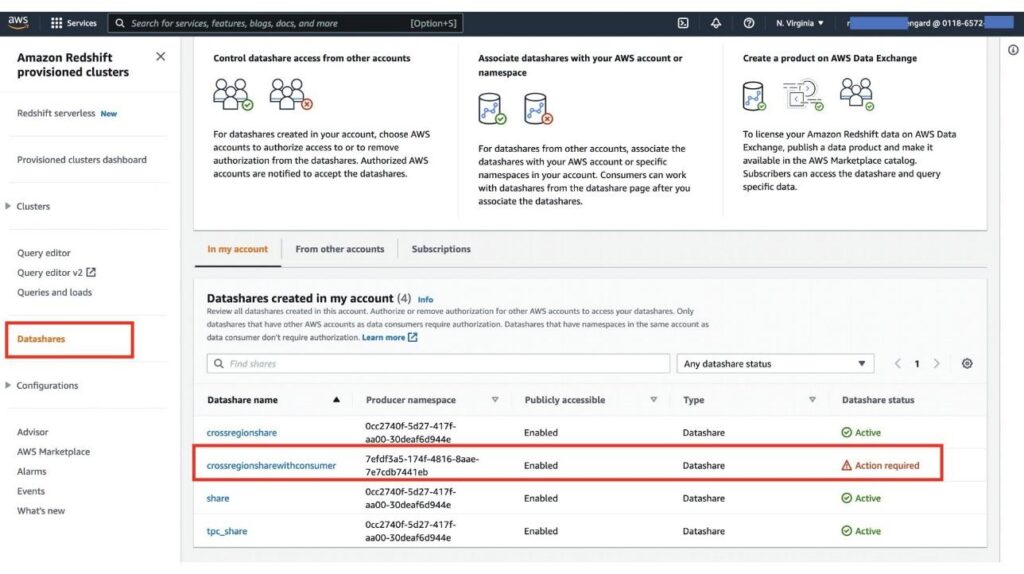Open Events navigation item

[31, 490]
